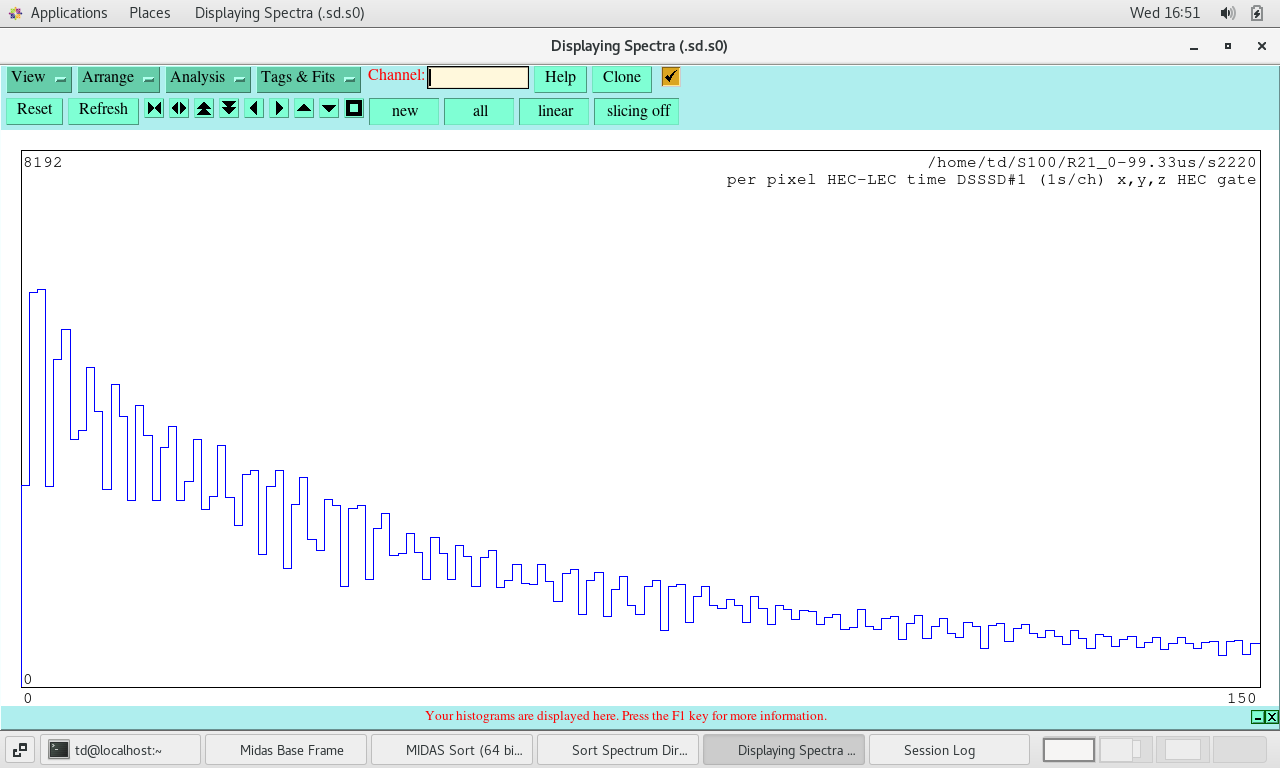Click the double up arrow icon
Image resolution: width=1280 pixels, height=768 pixels.
204,109
